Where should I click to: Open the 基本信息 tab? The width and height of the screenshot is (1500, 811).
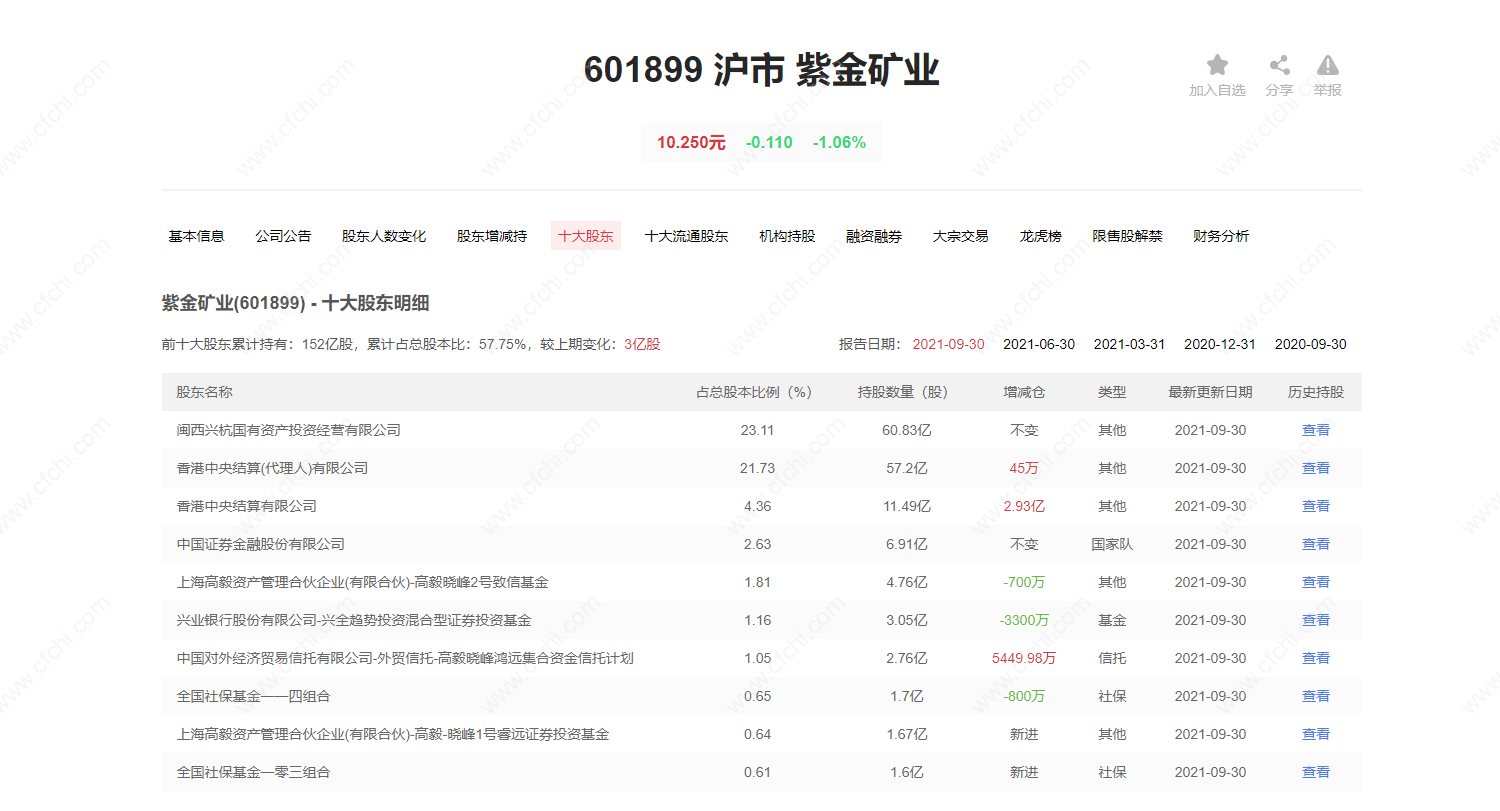196,236
